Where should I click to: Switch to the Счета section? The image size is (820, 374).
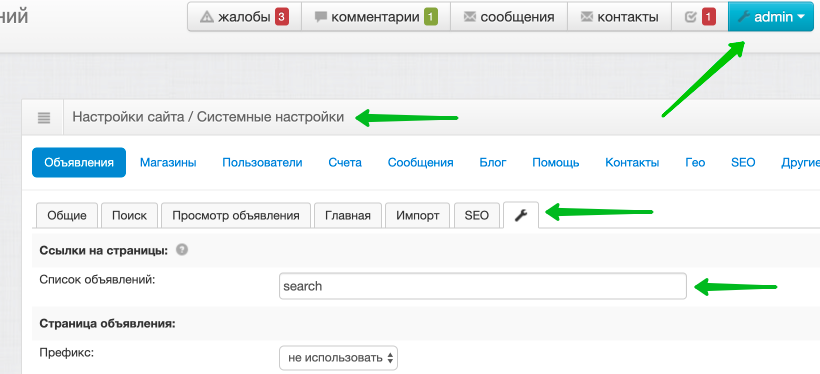pyautogui.click(x=345, y=163)
